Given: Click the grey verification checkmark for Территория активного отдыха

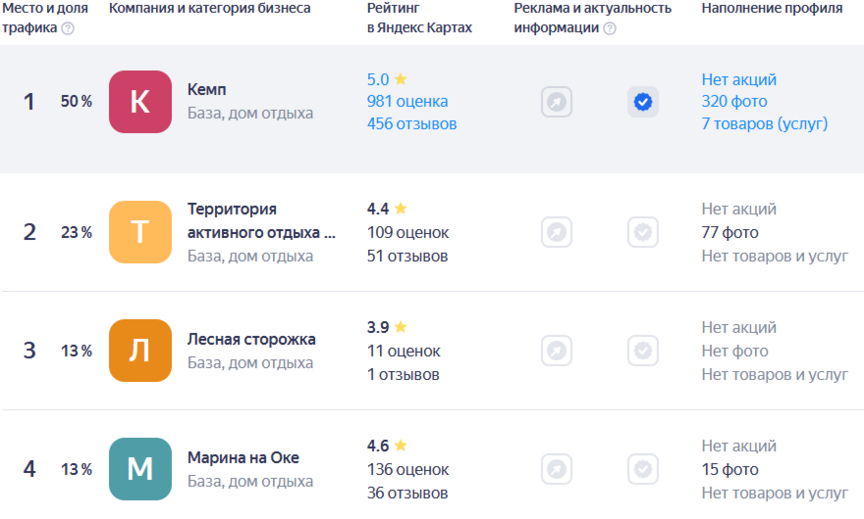Looking at the screenshot, I should click(x=643, y=232).
